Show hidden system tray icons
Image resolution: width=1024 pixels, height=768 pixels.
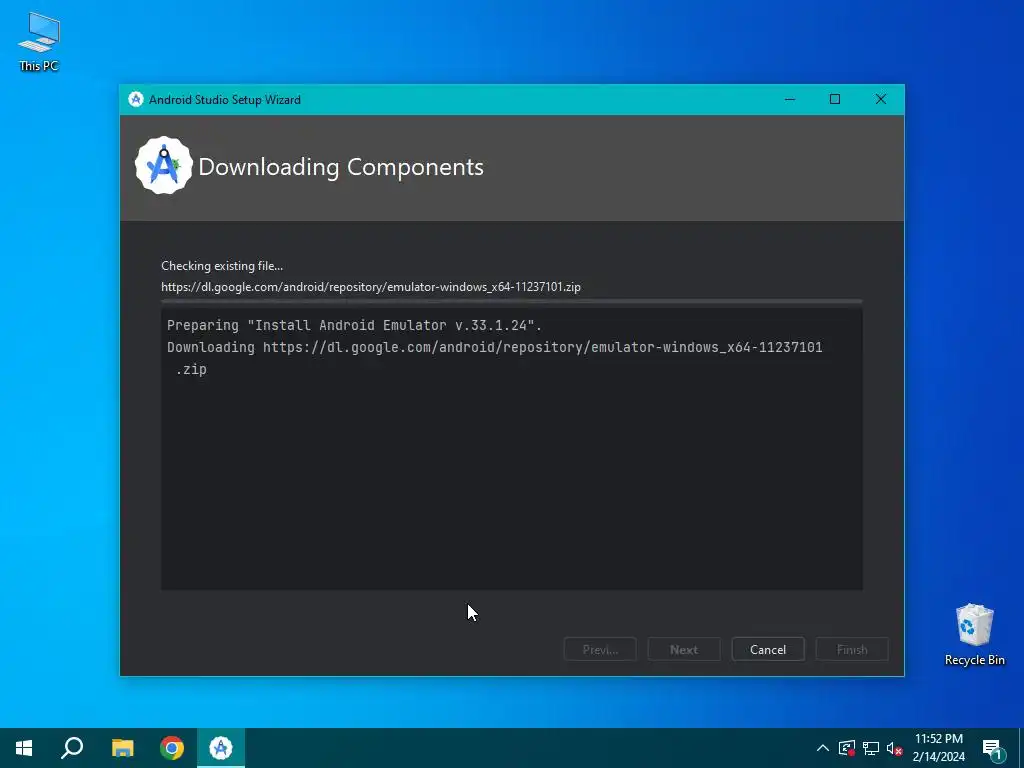(x=823, y=748)
